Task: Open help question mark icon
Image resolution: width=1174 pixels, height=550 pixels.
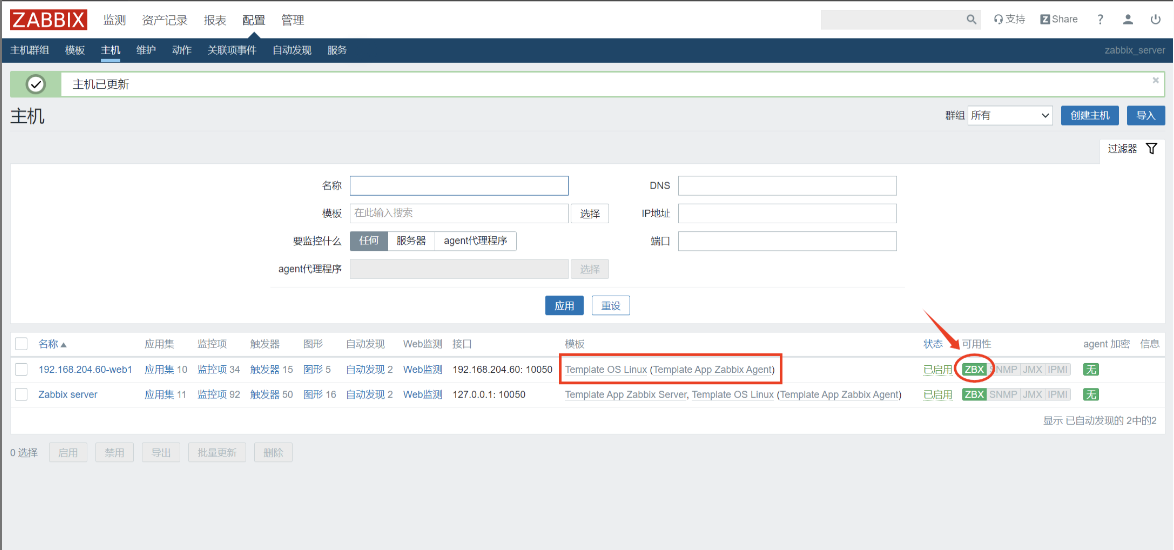Action: coord(1100,19)
